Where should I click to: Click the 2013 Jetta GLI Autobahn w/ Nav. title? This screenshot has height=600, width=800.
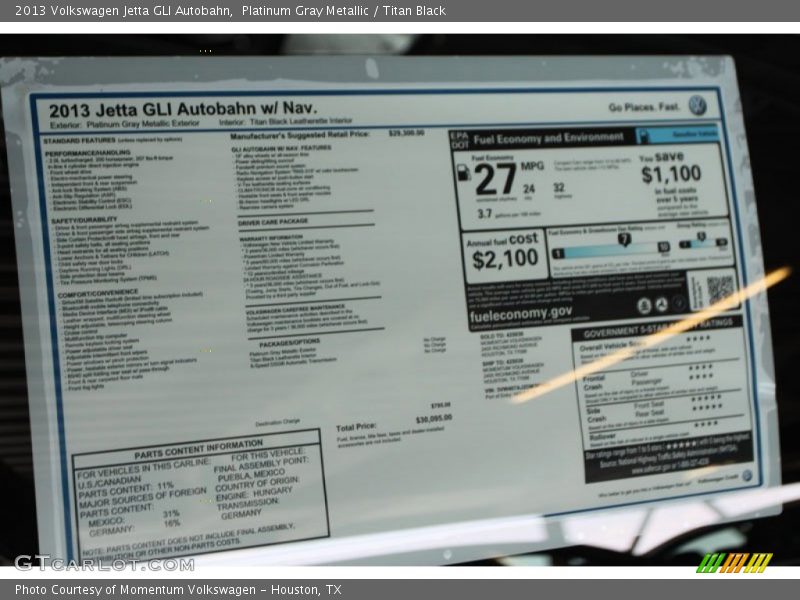tap(182, 108)
